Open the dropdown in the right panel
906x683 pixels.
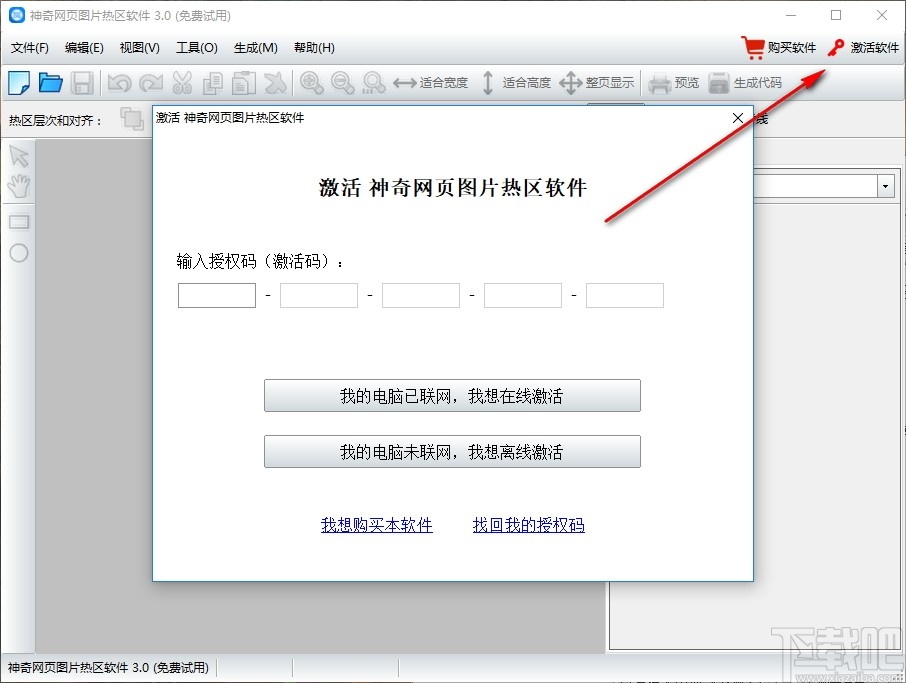click(884, 186)
